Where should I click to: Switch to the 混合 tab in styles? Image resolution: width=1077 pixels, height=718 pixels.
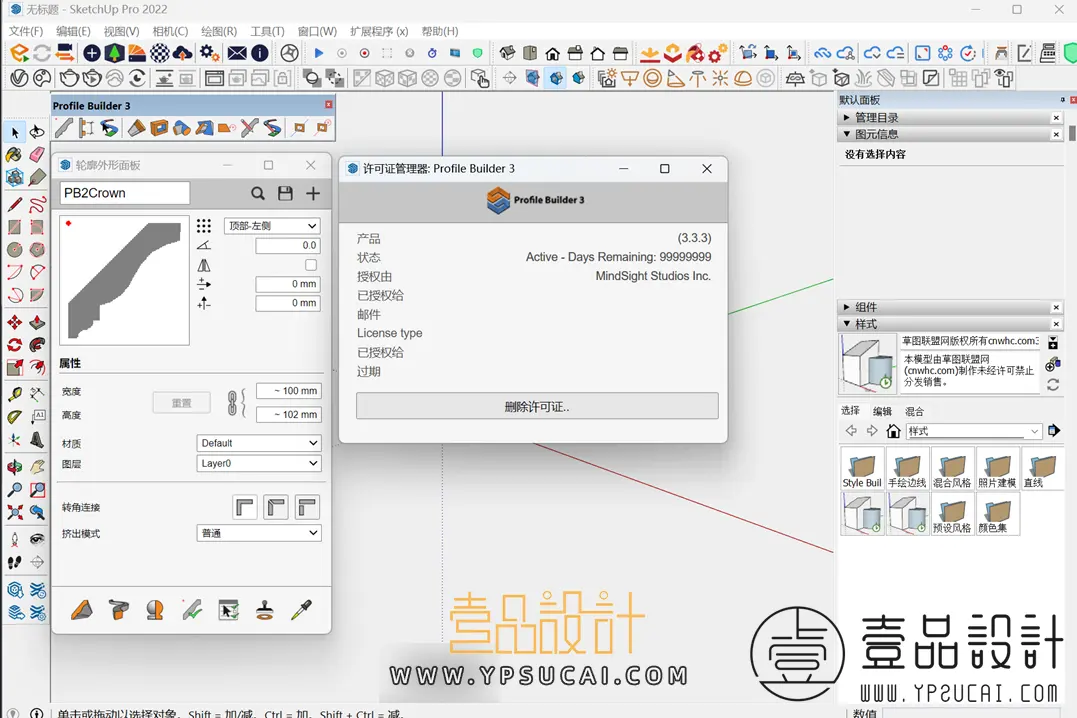[x=914, y=411]
